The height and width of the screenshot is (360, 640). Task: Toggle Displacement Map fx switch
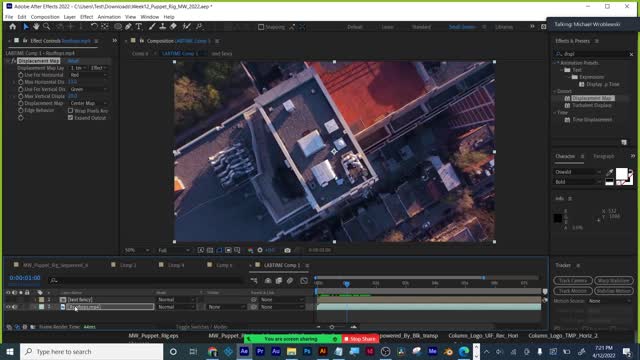tap(13, 61)
